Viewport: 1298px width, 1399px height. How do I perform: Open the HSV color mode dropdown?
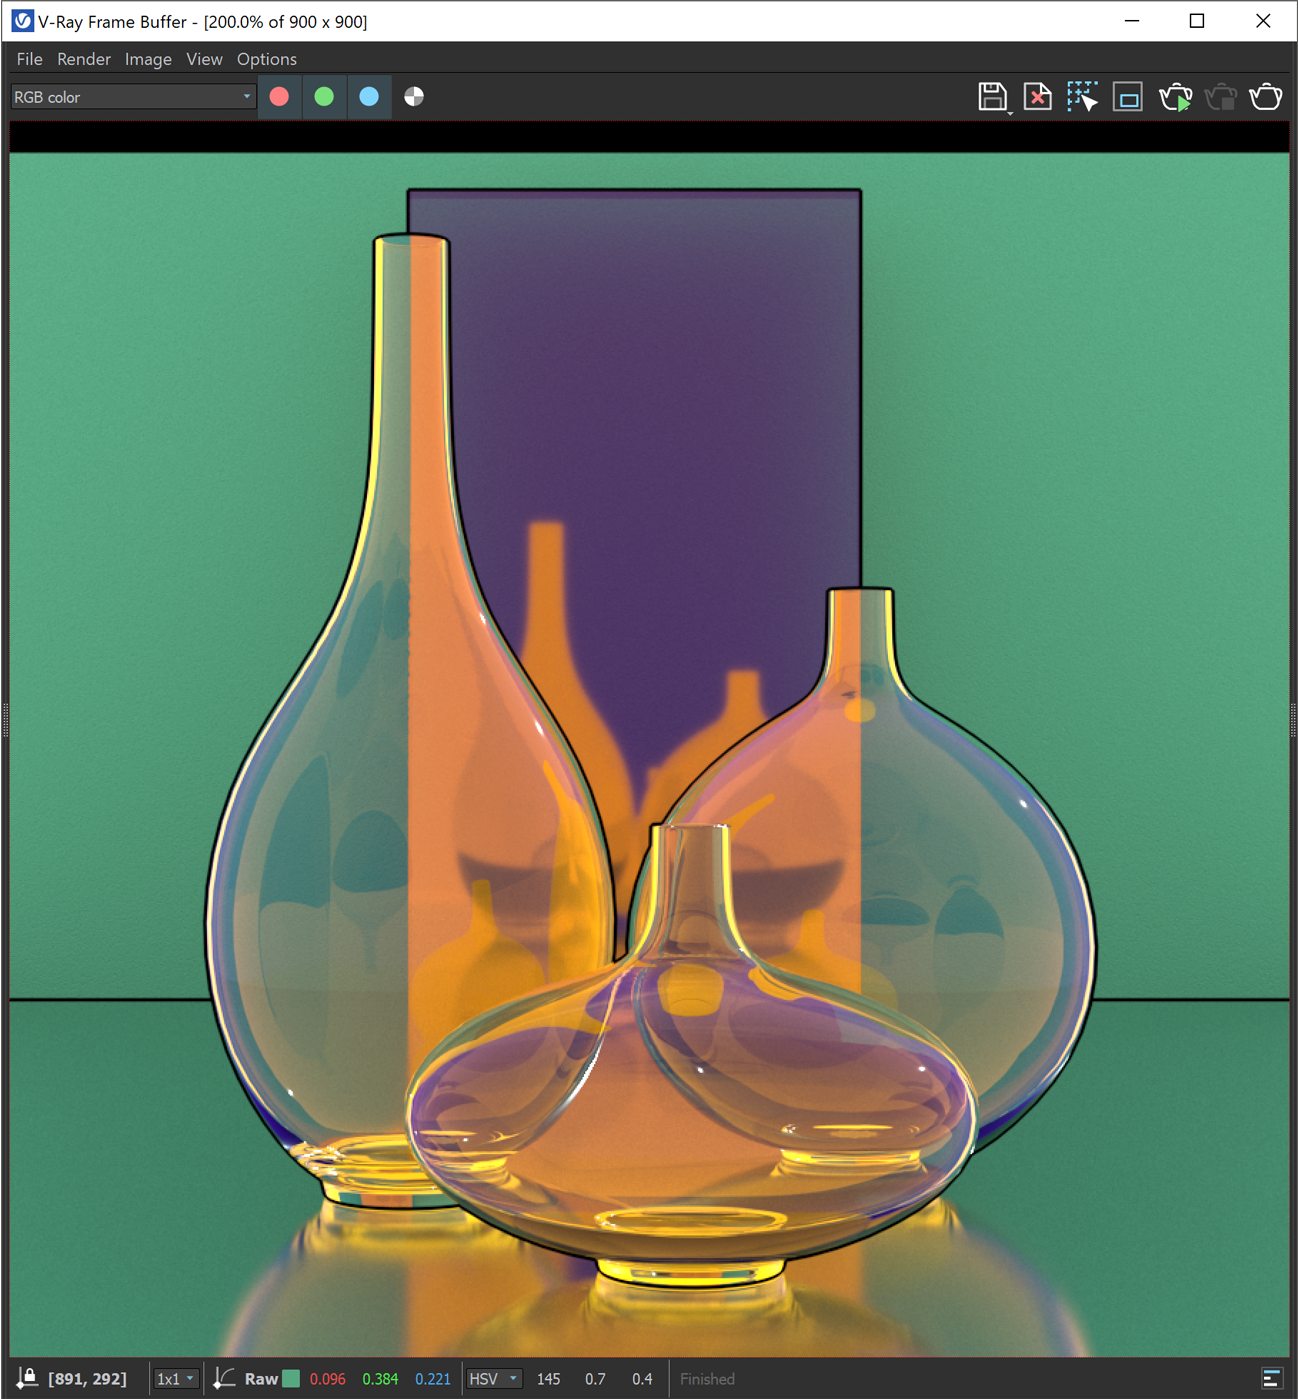tap(494, 1379)
